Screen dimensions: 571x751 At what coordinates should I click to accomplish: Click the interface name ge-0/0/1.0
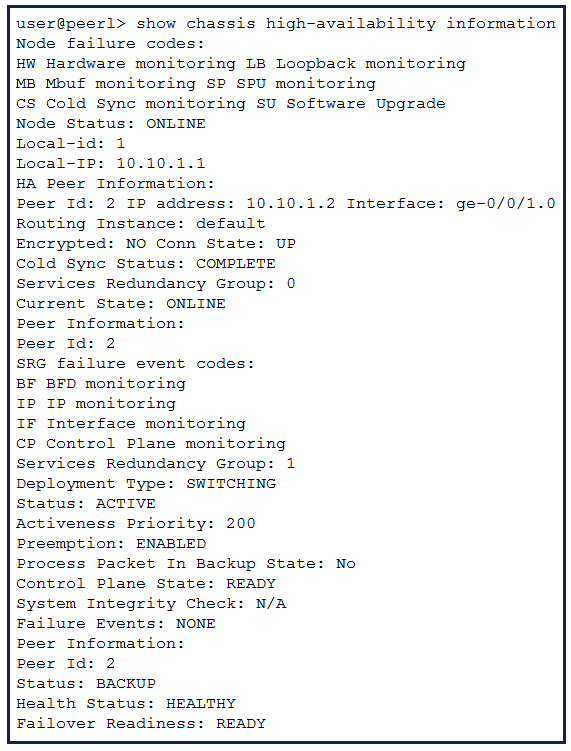pyautogui.click(x=506, y=204)
